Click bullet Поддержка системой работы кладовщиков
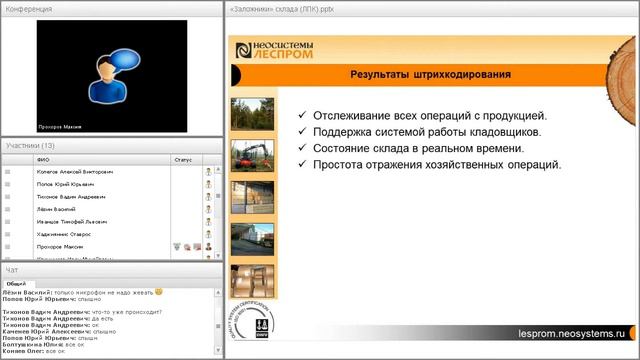 [x=427, y=132]
